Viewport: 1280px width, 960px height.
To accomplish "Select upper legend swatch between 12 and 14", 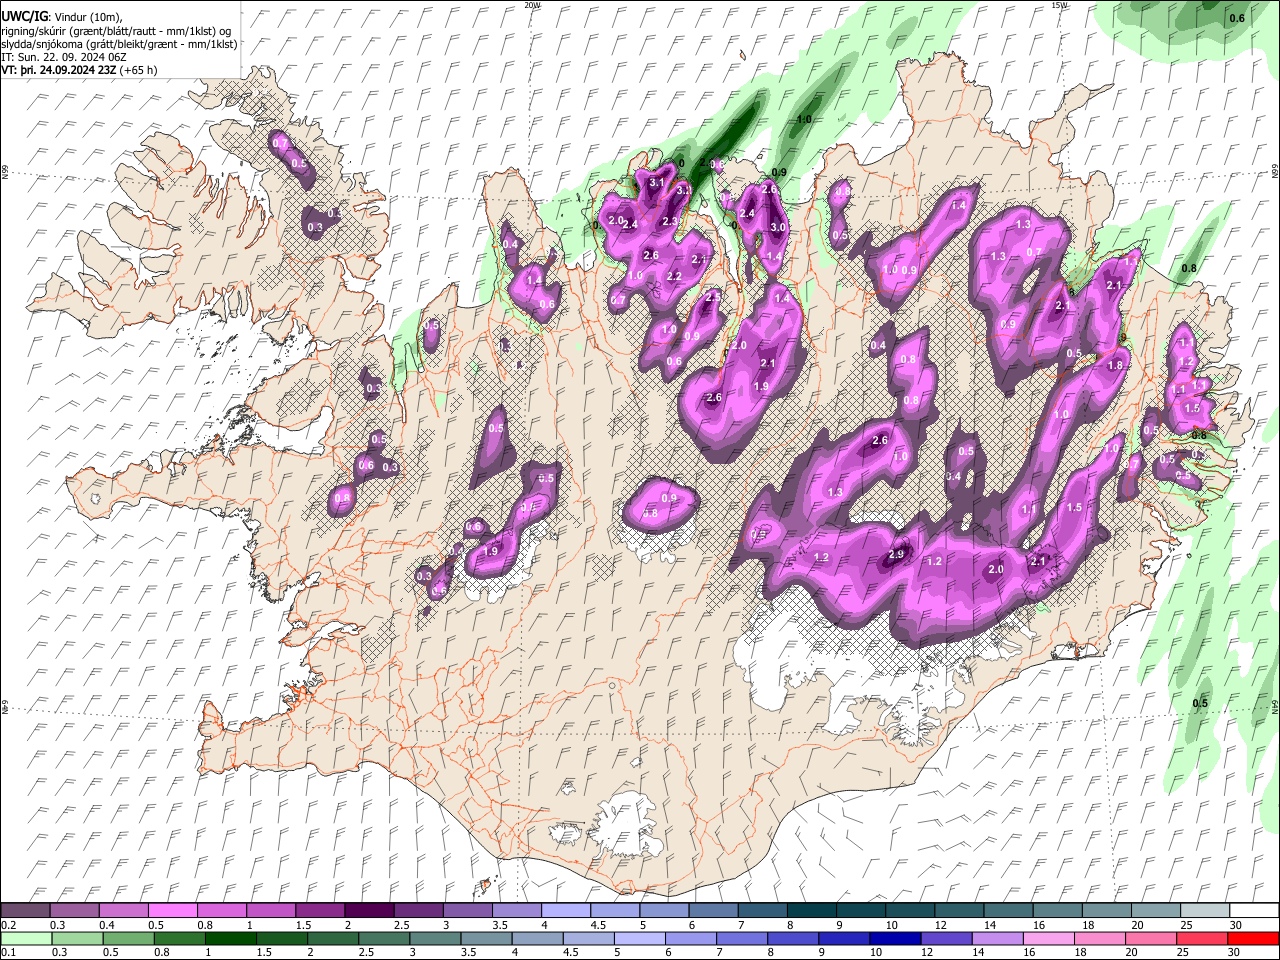I will coord(959,910).
